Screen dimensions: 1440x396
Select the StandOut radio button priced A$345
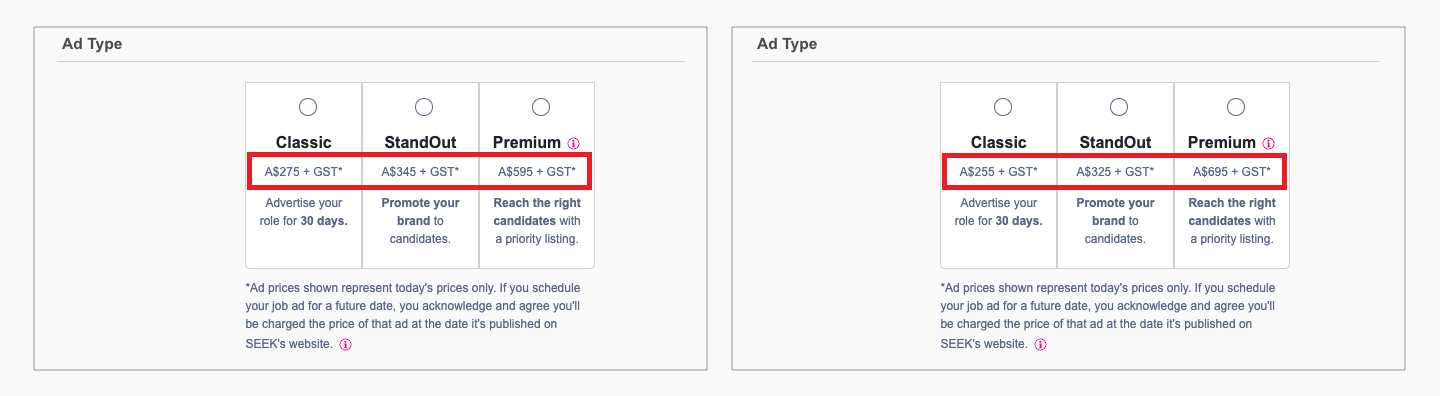coord(424,106)
